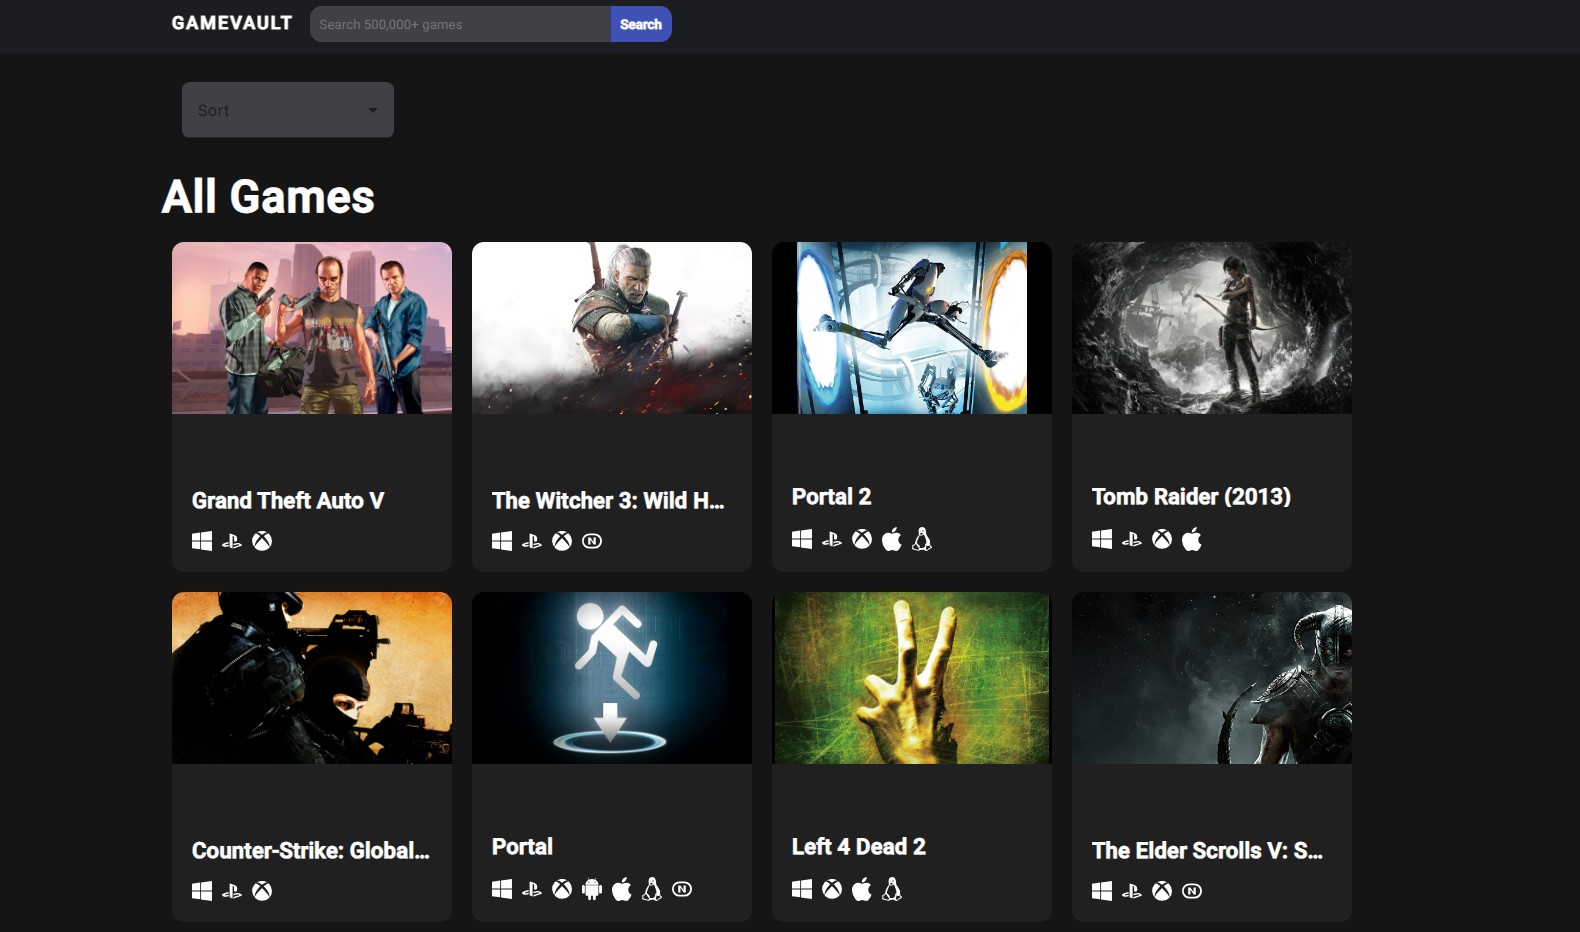Choose the PlayStation icon on Tomb Raider (2013)
This screenshot has width=1580, height=932.
point(1132,539)
